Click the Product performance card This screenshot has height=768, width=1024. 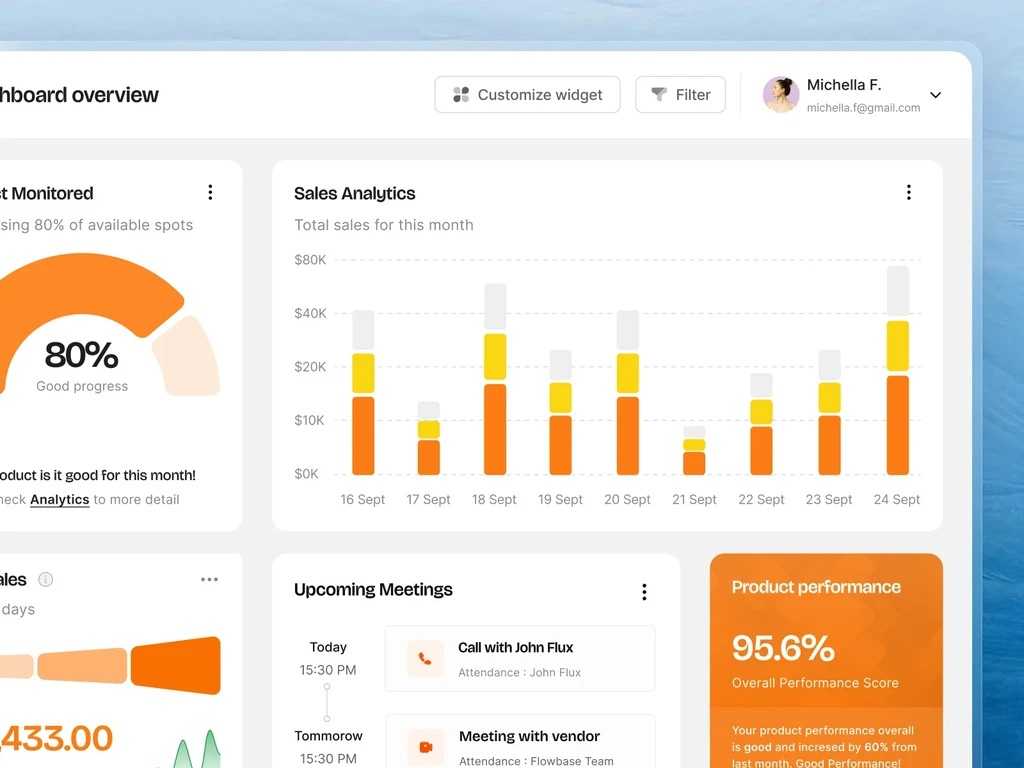826,661
